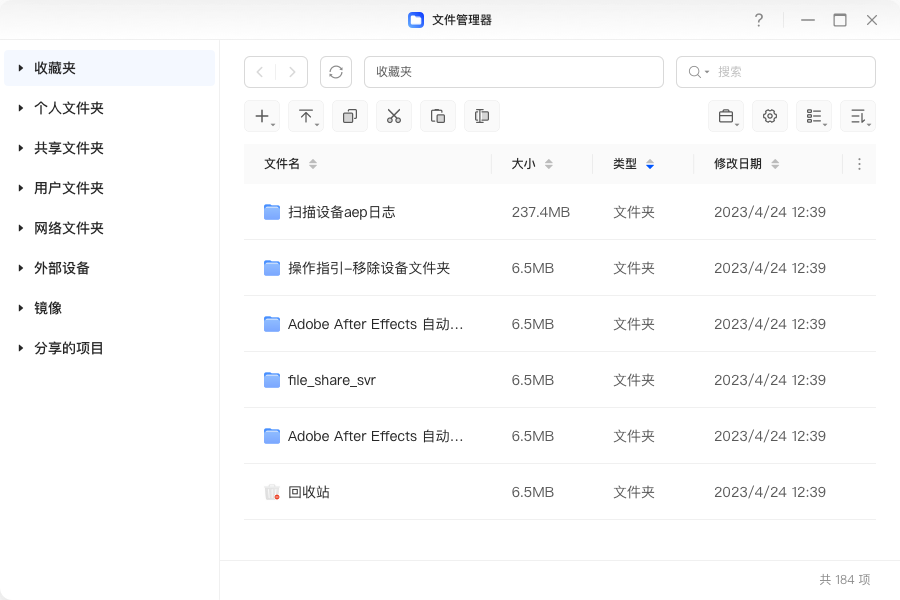Screen dimensions: 900x600
Task: Click the paste icon in toolbar
Action: click(438, 116)
